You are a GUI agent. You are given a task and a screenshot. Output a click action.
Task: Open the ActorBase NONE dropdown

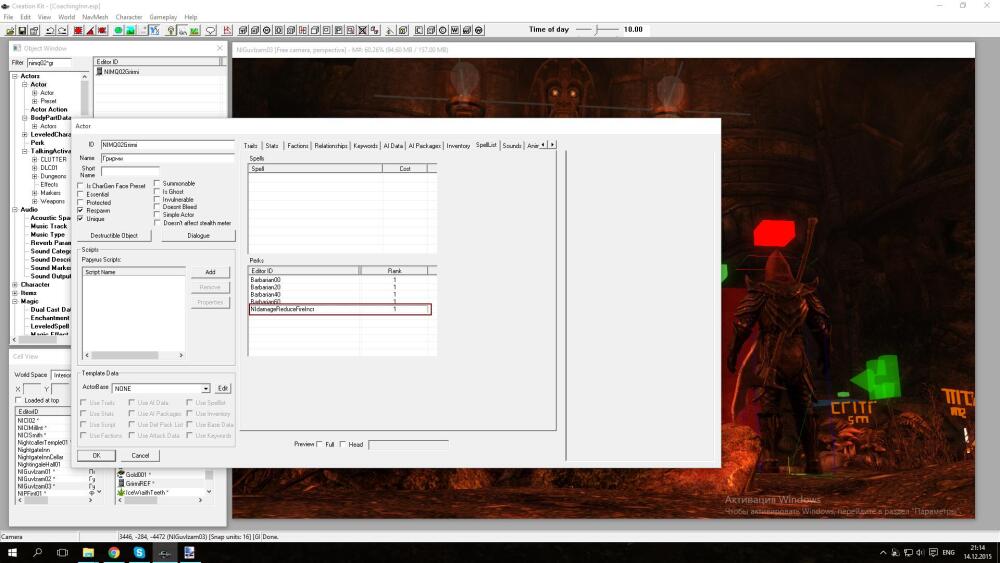(x=205, y=388)
